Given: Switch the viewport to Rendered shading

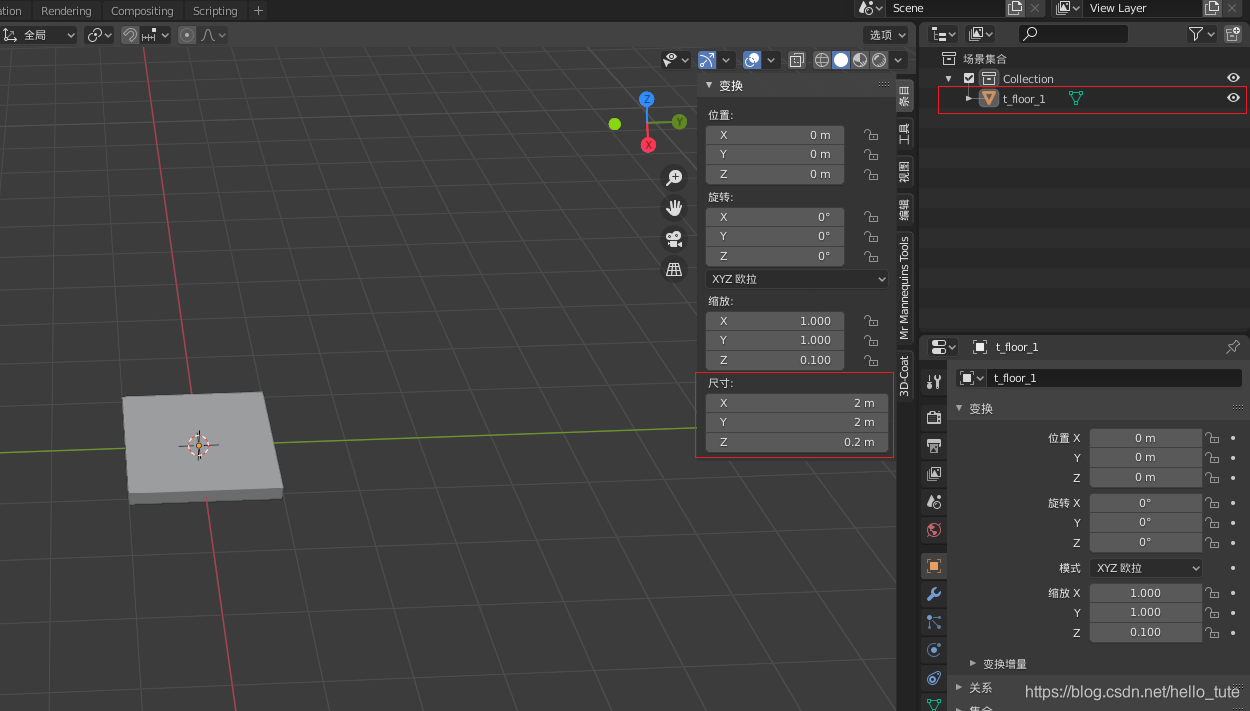Looking at the screenshot, I should [878, 59].
